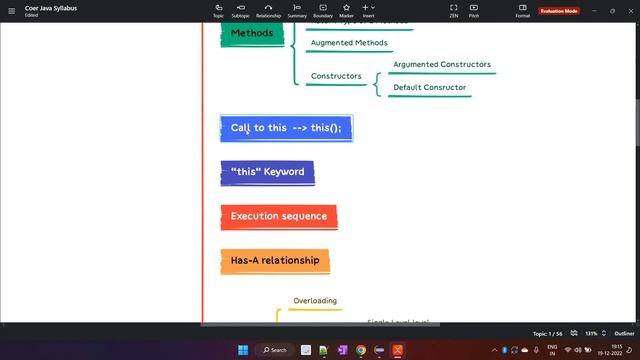Click the taskbar Search box
This screenshot has height=360, width=640.
tap(275, 350)
